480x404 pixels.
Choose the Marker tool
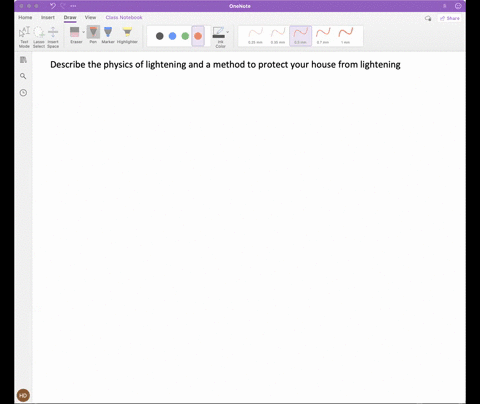pos(108,35)
